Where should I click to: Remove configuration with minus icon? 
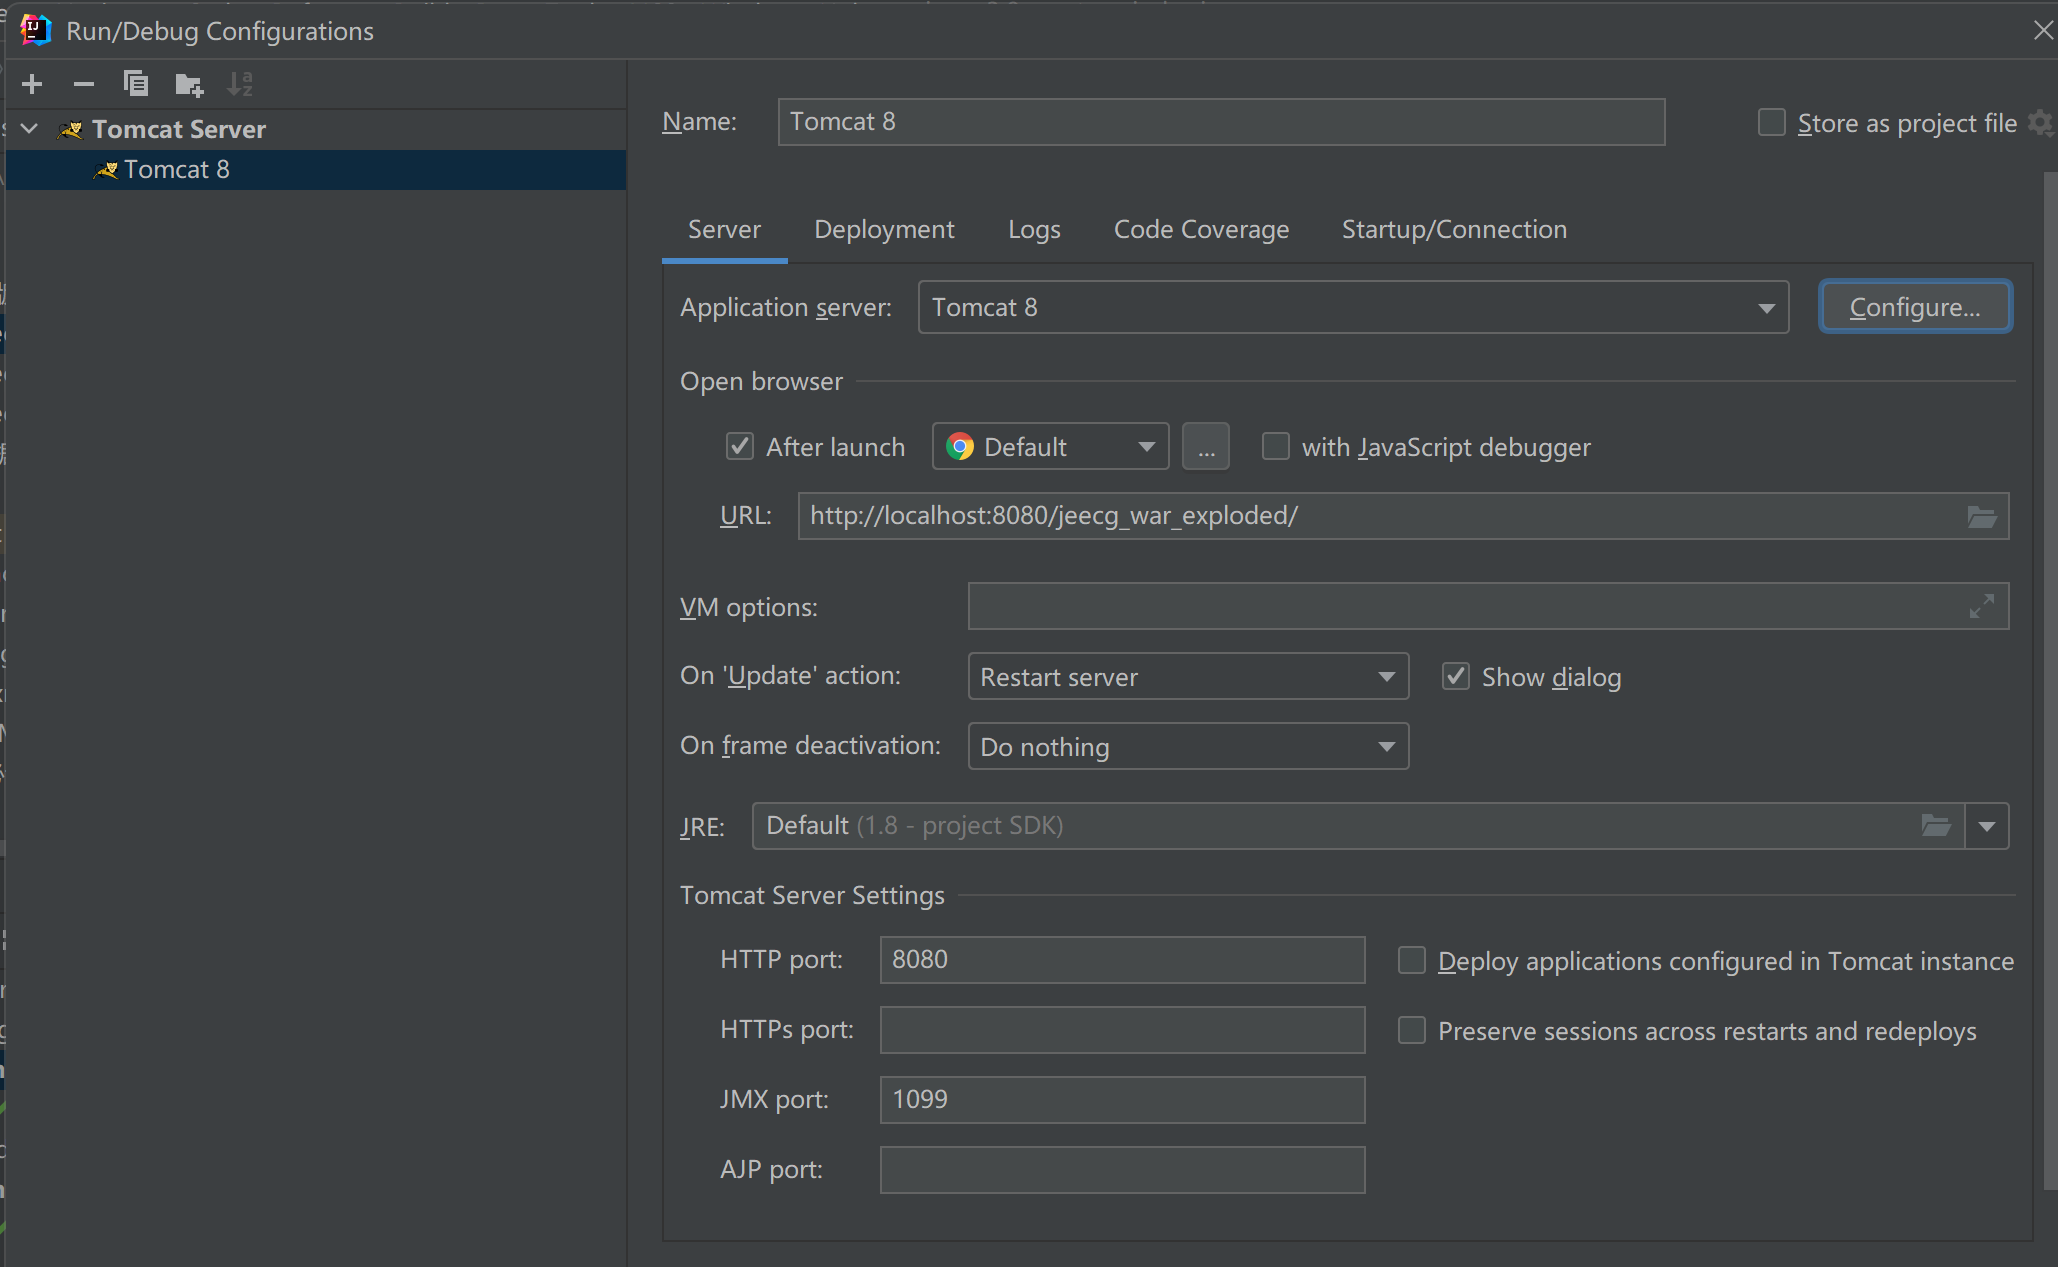(x=84, y=84)
